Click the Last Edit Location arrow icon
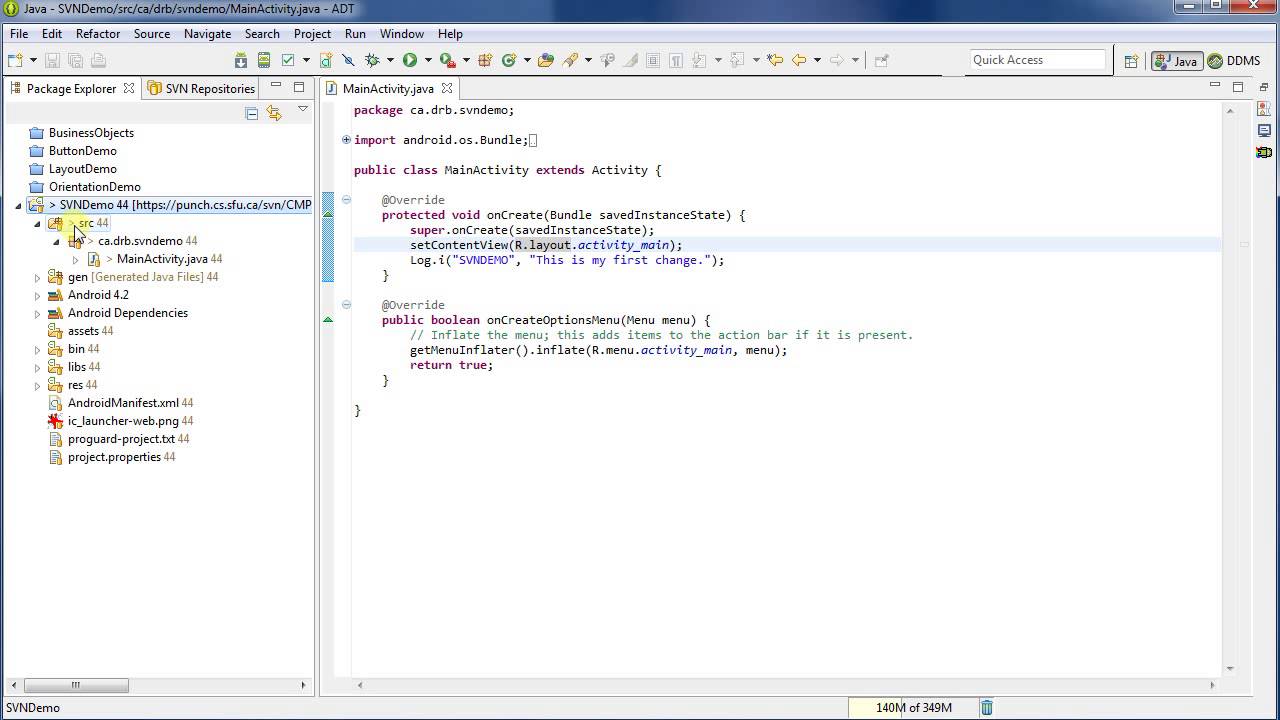Image resolution: width=1280 pixels, height=720 pixels. [x=775, y=60]
